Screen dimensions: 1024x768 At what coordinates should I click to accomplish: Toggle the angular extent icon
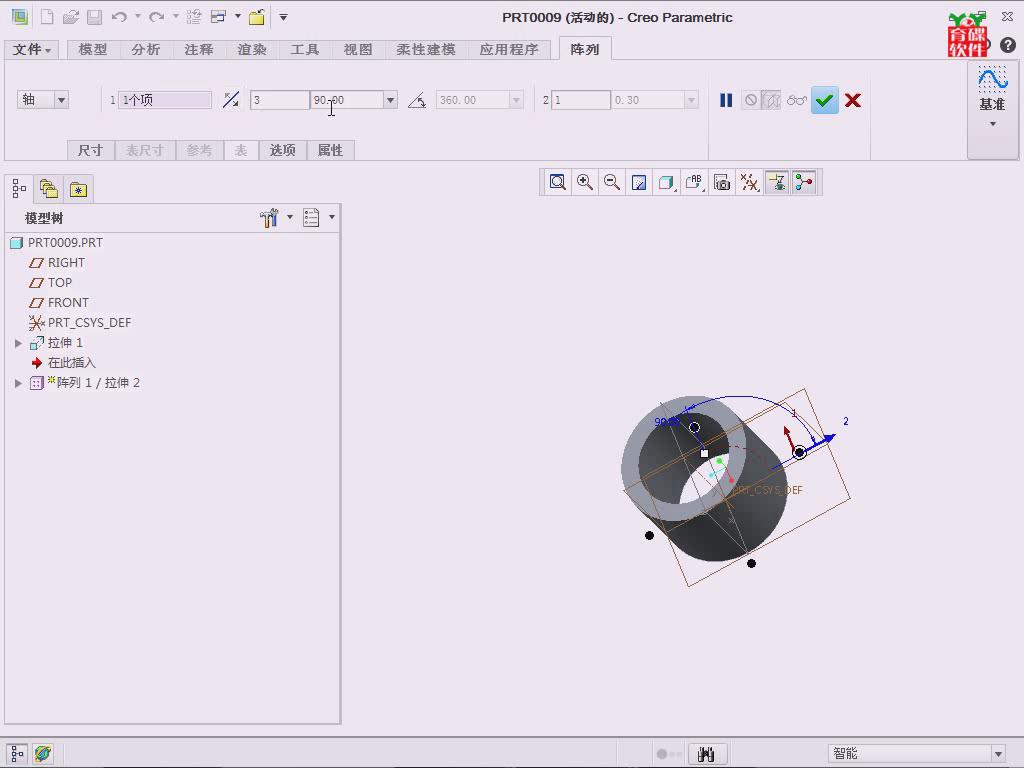(x=417, y=100)
